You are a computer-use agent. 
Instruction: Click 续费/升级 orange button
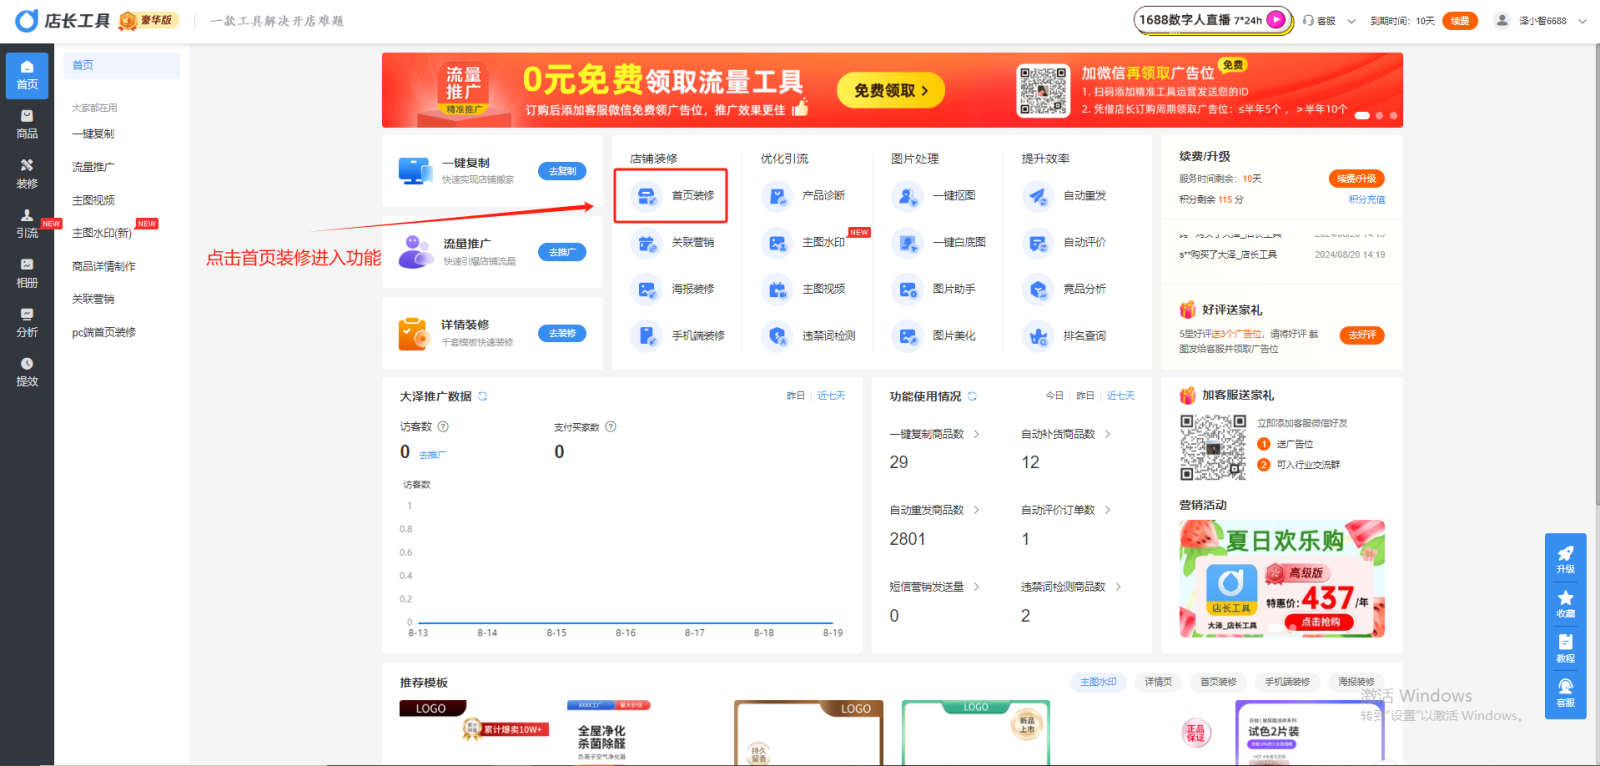coord(1357,179)
